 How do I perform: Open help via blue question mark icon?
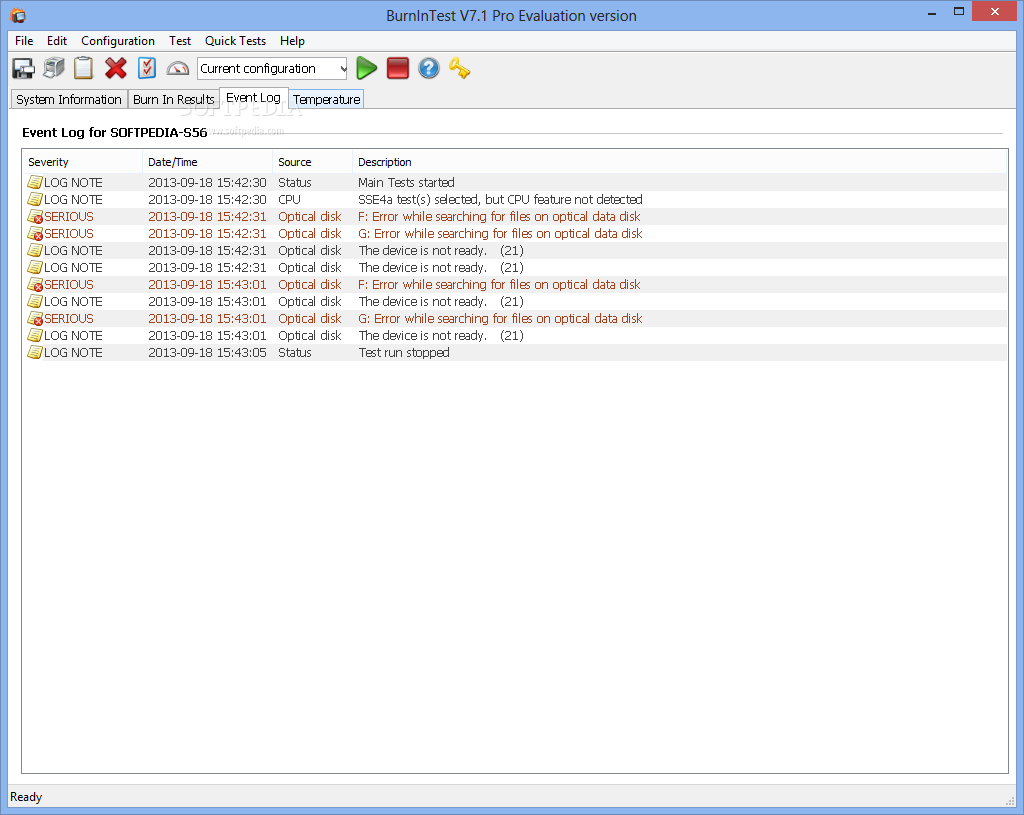pyautogui.click(x=429, y=68)
